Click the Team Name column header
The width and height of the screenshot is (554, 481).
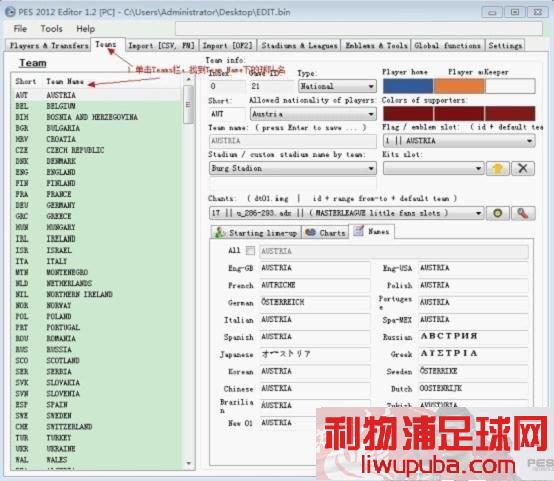[65, 81]
